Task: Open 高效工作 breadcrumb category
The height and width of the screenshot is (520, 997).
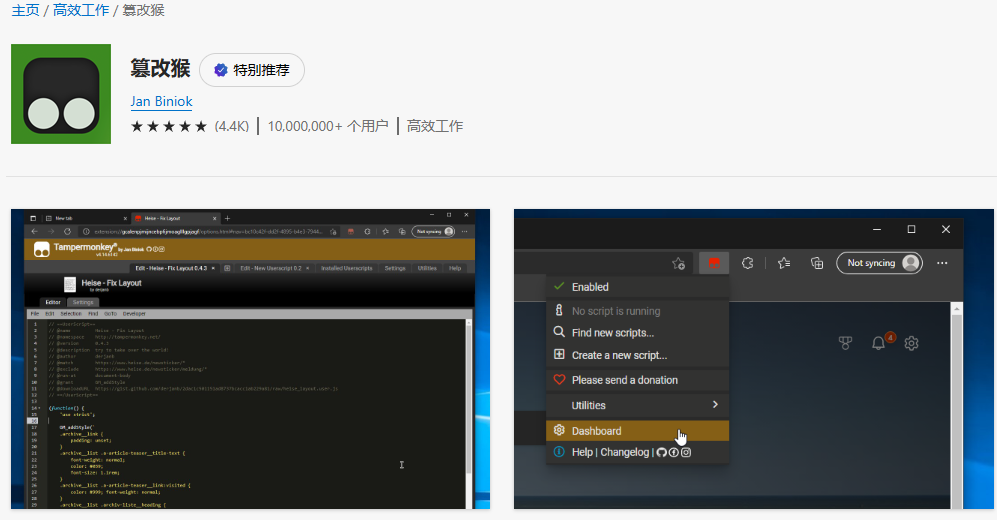Action: [79, 10]
